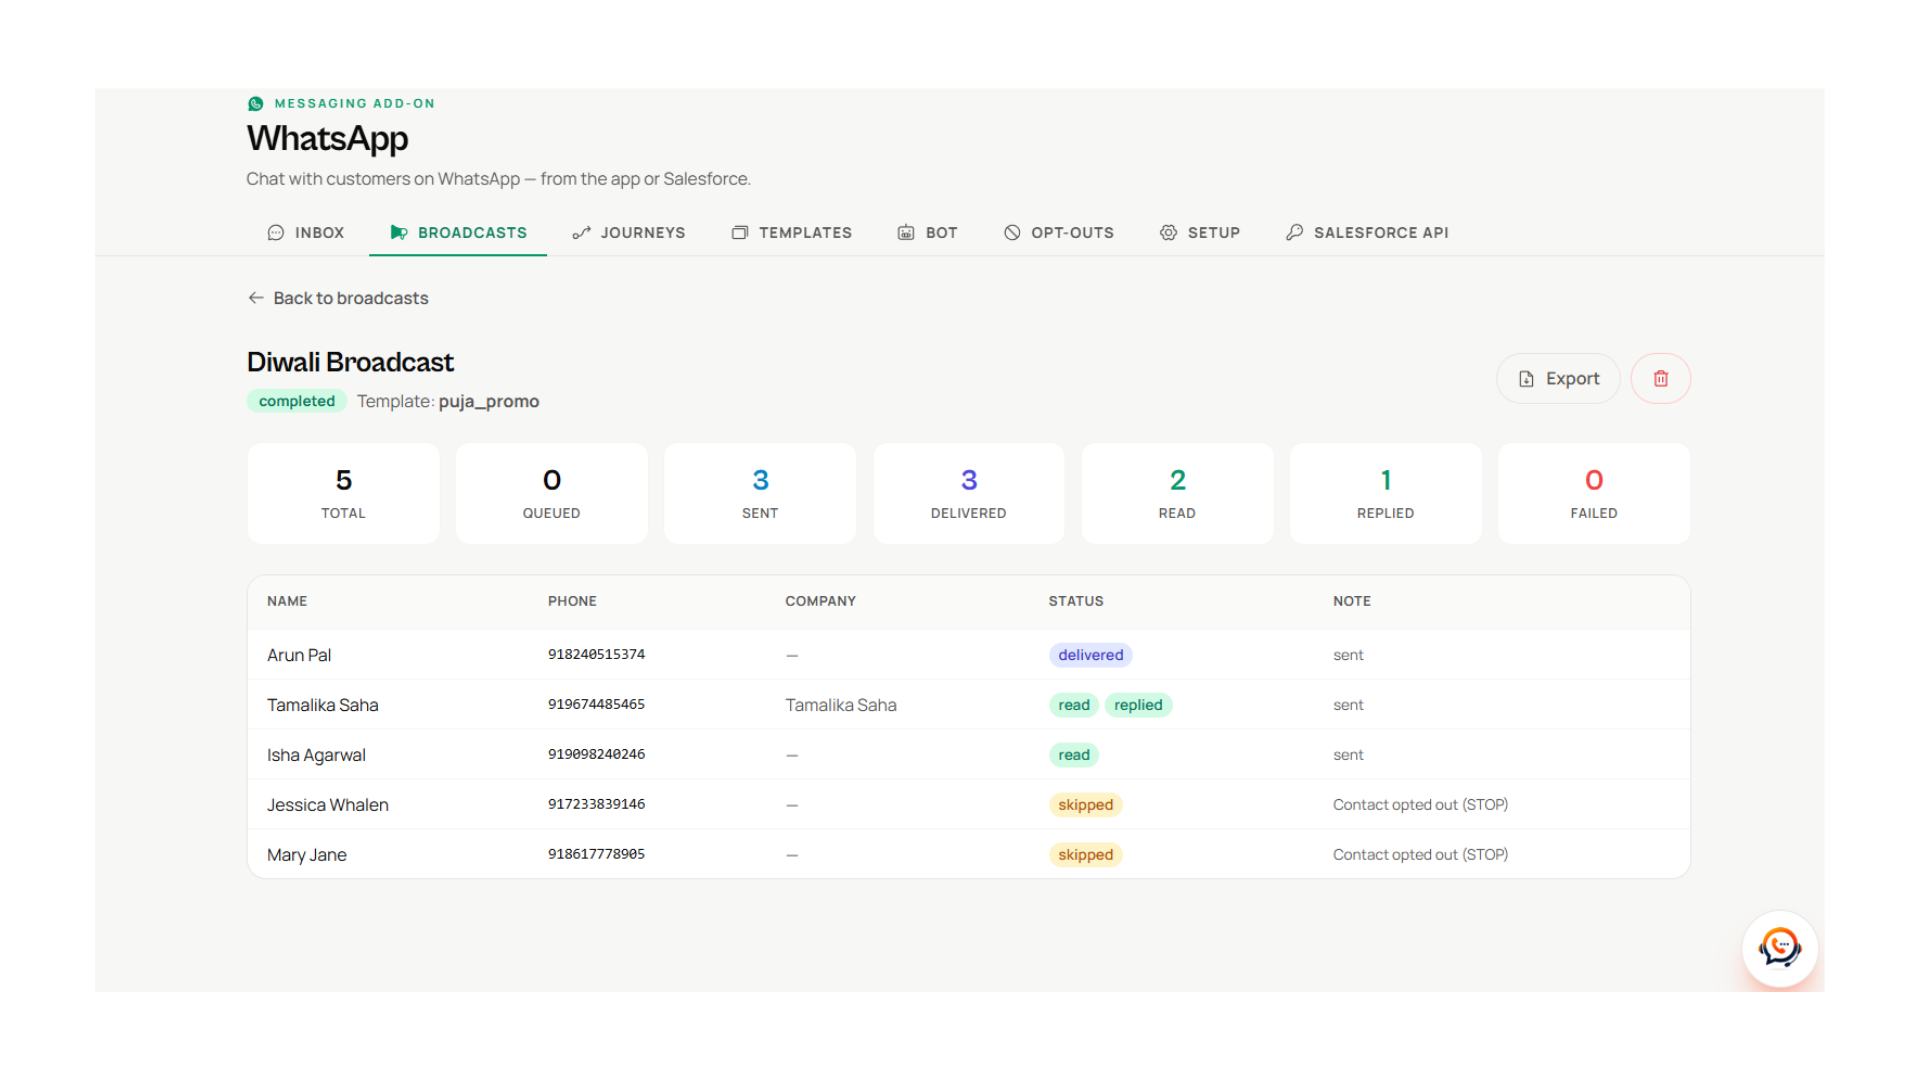Open the Setup tab
The image size is (1920, 1080).
click(1199, 232)
